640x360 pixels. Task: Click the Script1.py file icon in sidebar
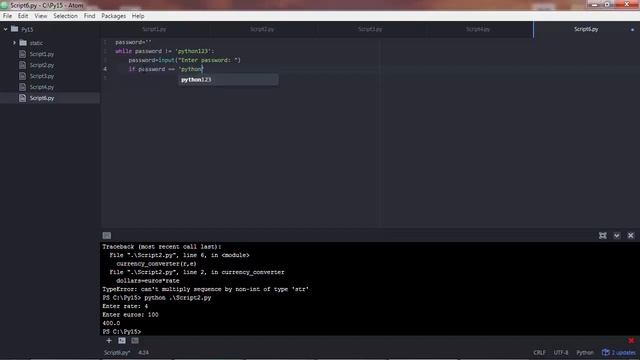22,54
